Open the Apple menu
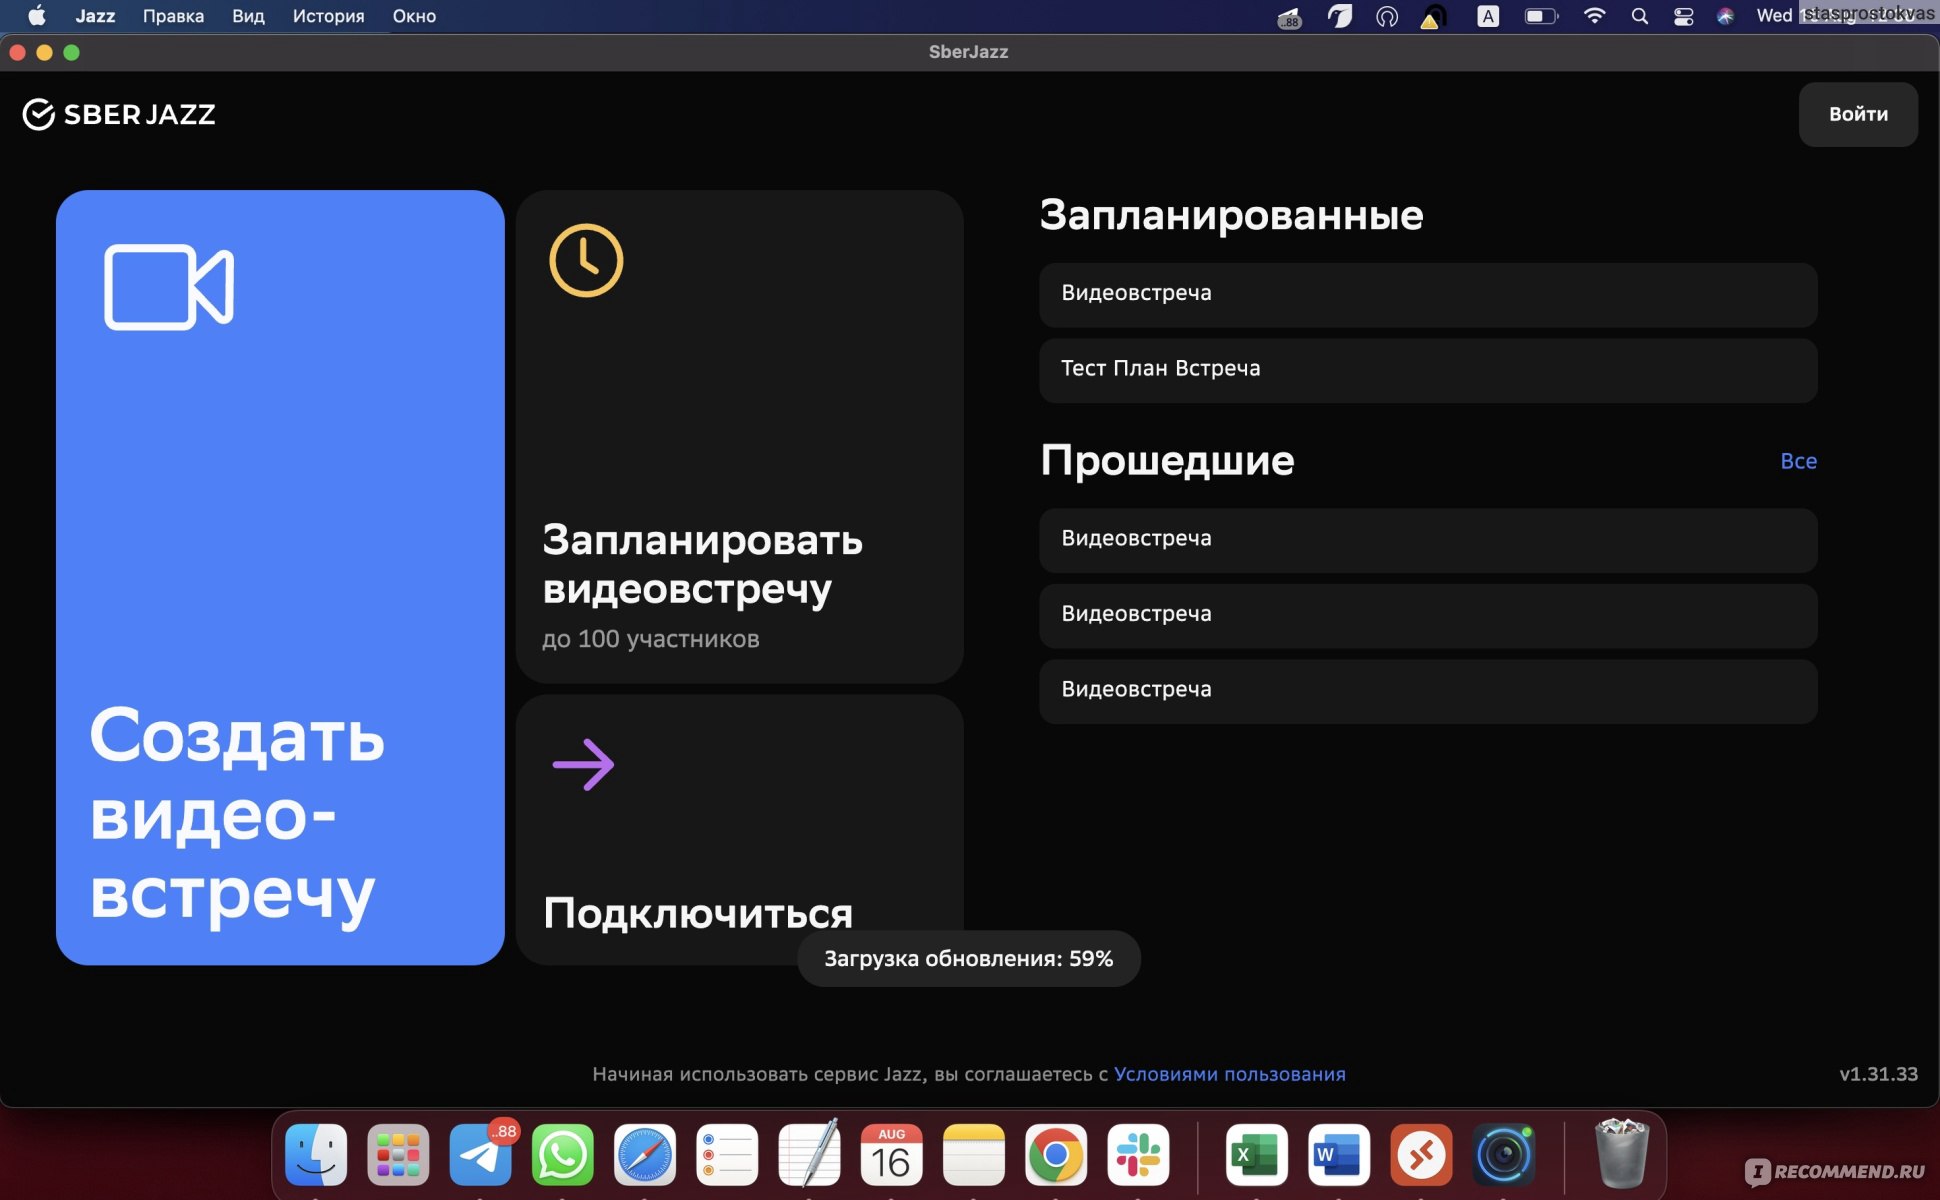 (37, 16)
